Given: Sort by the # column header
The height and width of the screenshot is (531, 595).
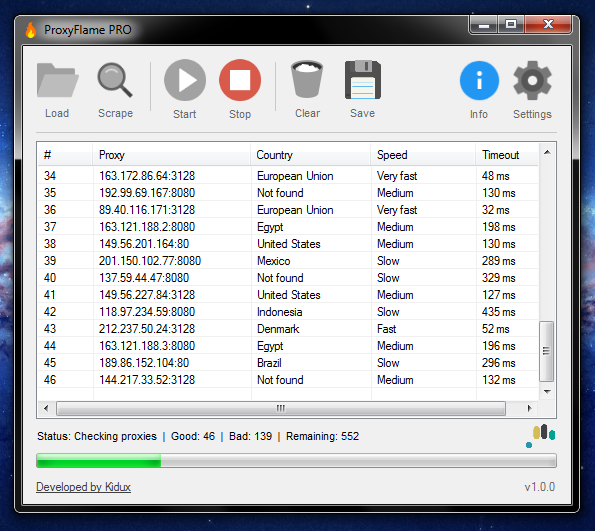Looking at the screenshot, I should (x=65, y=155).
